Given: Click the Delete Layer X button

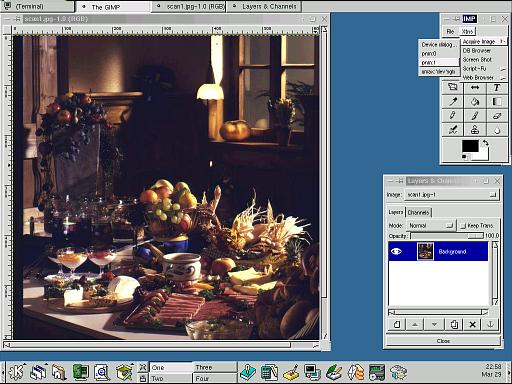Looking at the screenshot, I should pyautogui.click(x=472, y=324).
